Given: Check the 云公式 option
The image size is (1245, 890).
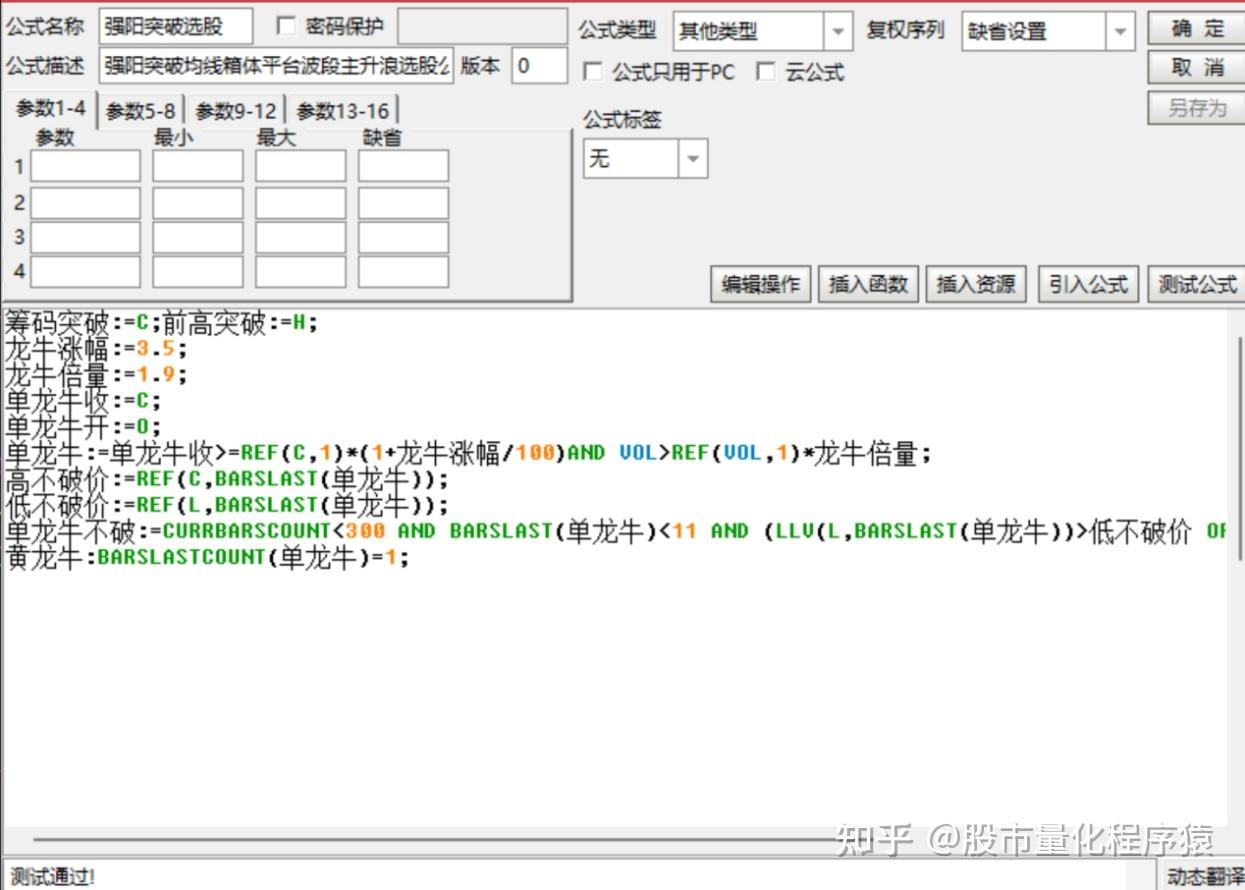Looking at the screenshot, I should tap(766, 72).
